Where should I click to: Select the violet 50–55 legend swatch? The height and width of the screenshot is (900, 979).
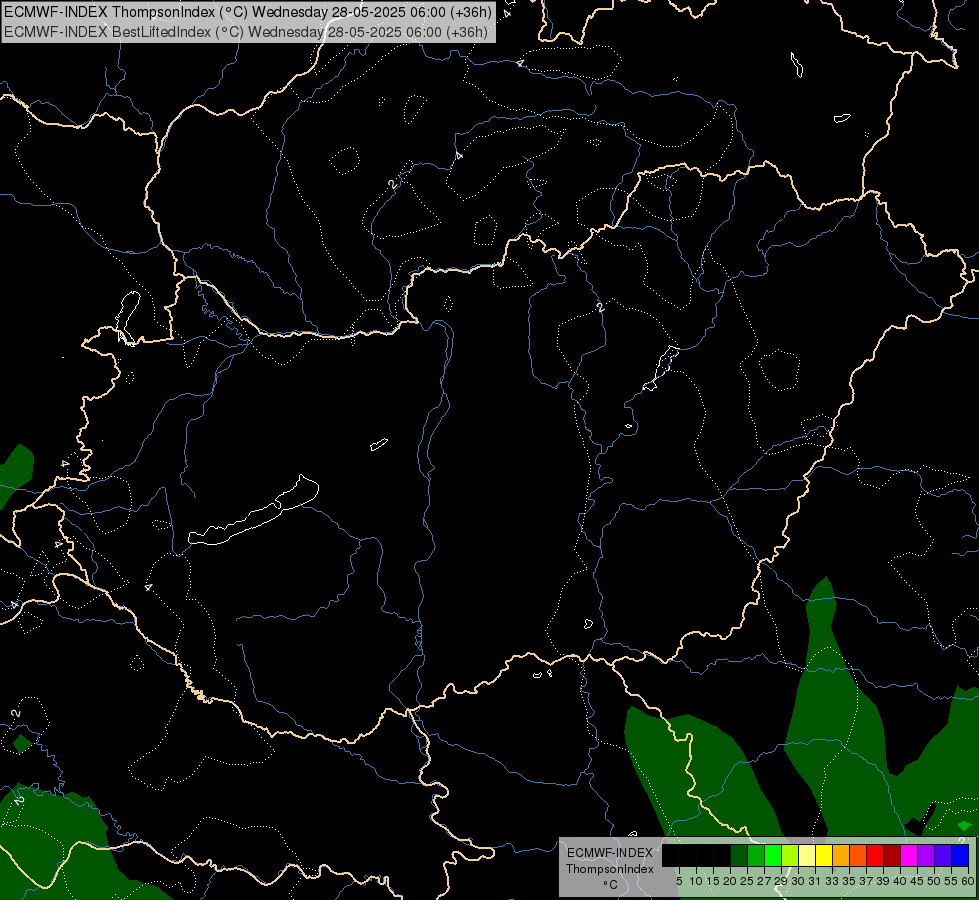click(x=943, y=855)
